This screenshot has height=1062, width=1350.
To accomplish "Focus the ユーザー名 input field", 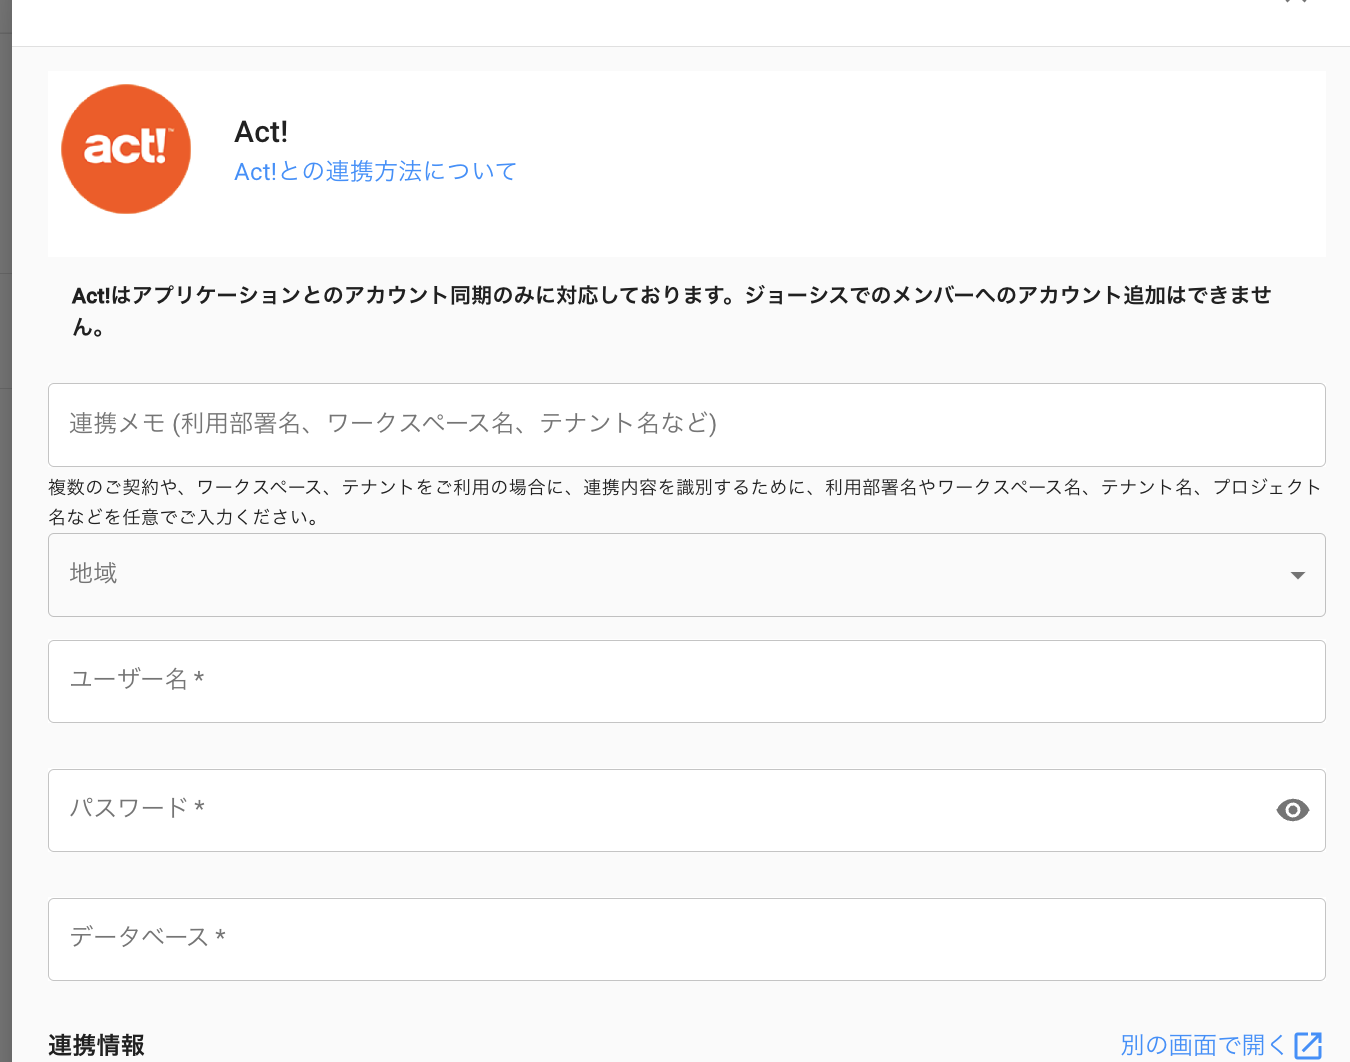I will point(686,681).
